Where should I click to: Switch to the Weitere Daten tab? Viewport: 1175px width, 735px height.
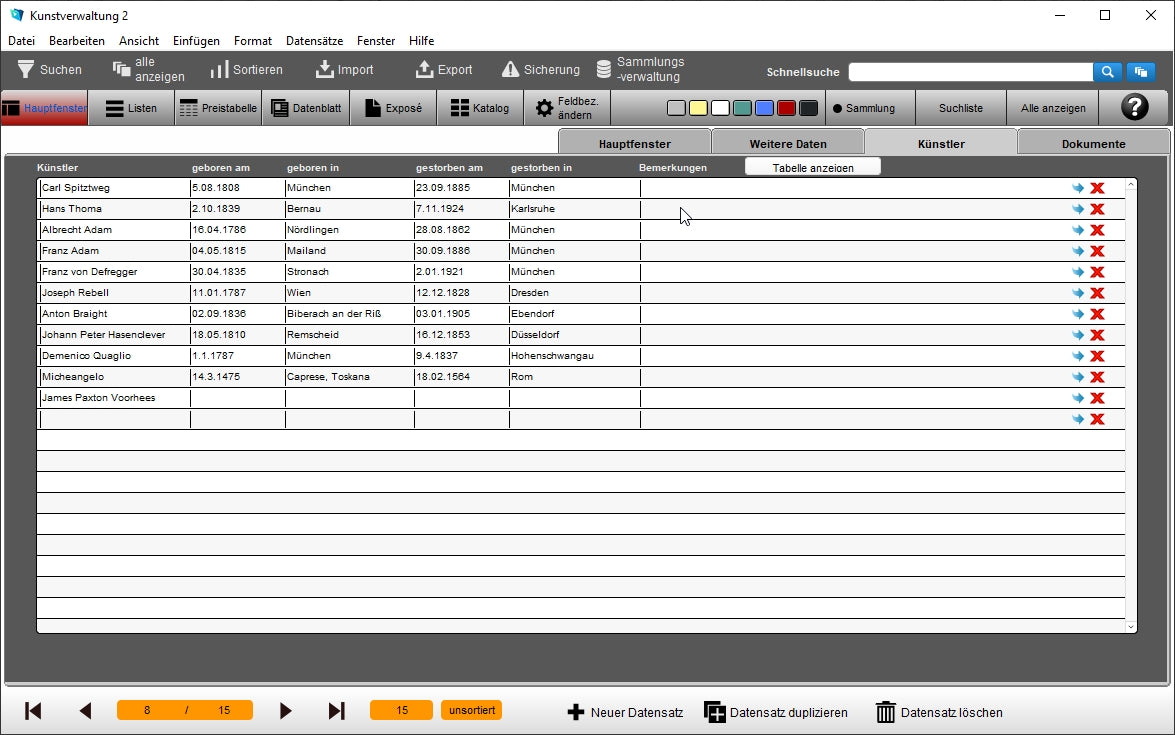coord(788,144)
